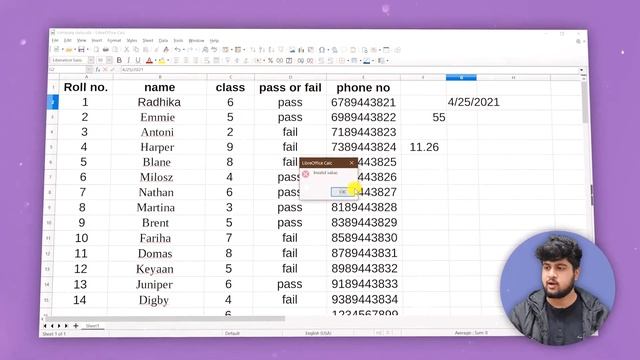Open the View menu
The image size is (640, 360).
point(82,40)
